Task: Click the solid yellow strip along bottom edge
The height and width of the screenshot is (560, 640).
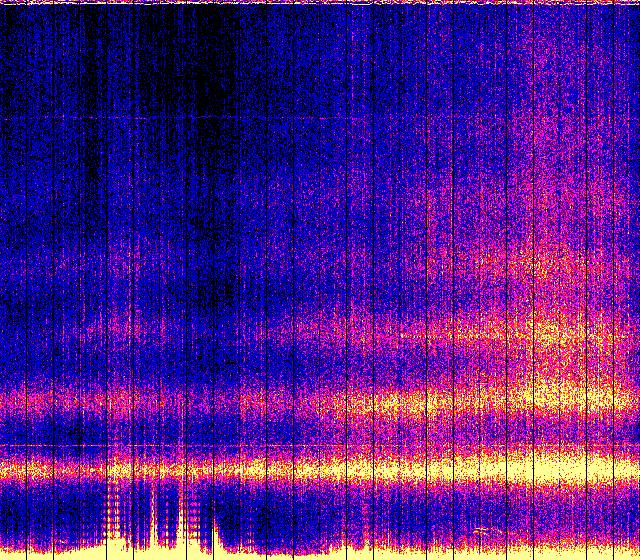Action: pyautogui.click(x=400, y=552)
